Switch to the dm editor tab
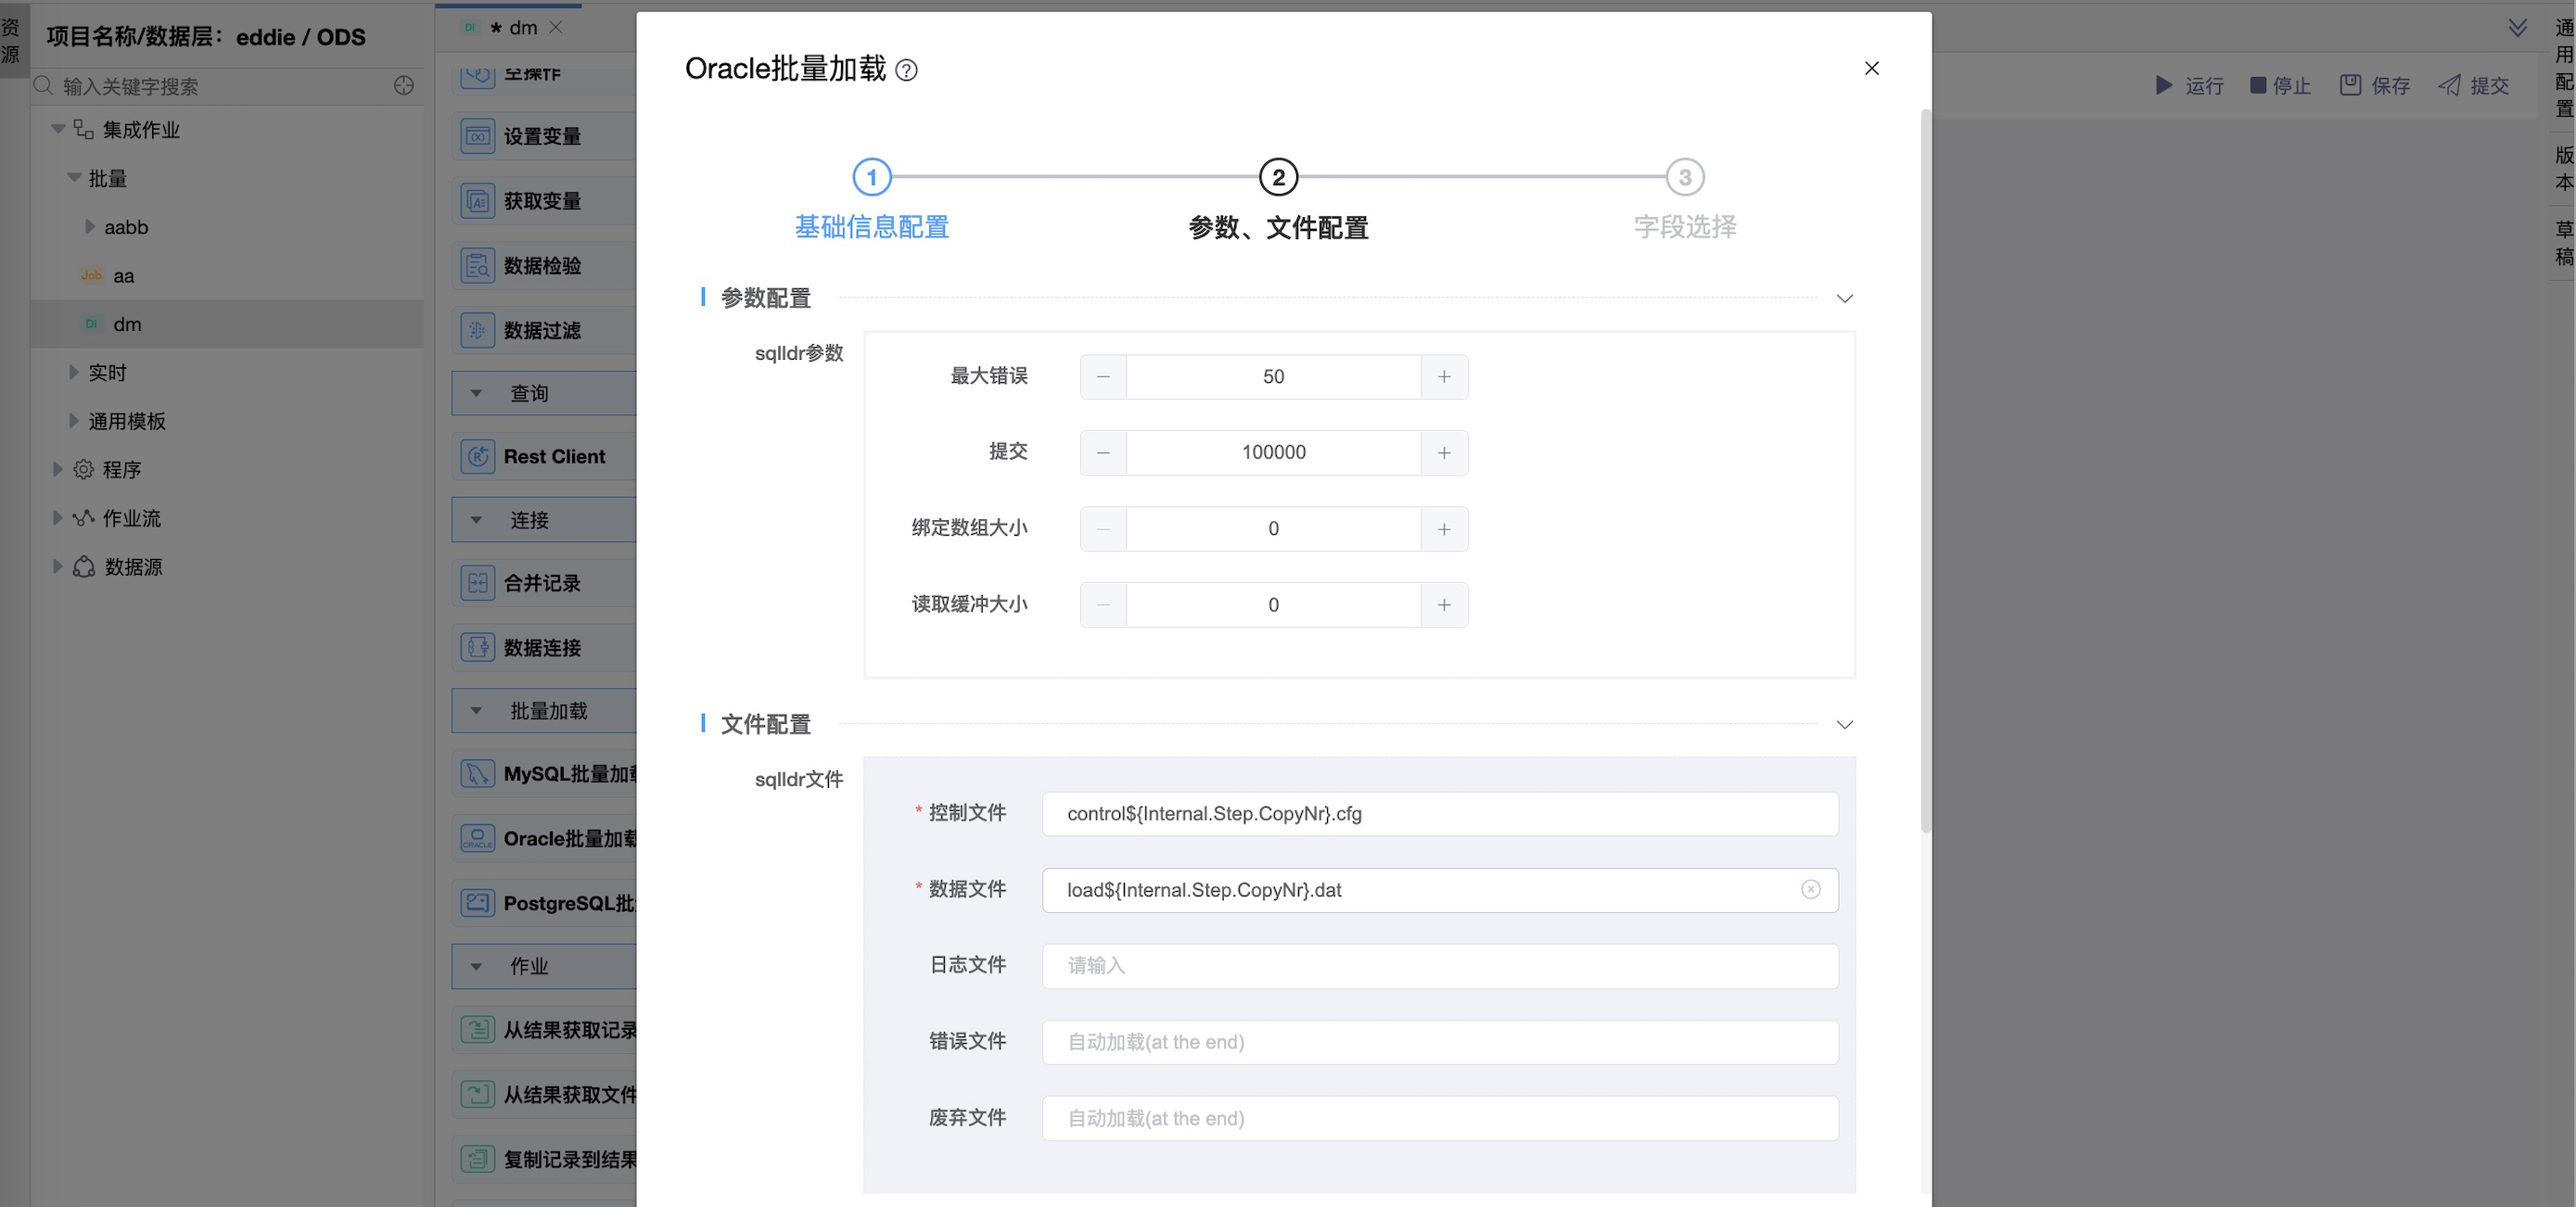The height and width of the screenshot is (1207, 2576). tap(521, 28)
